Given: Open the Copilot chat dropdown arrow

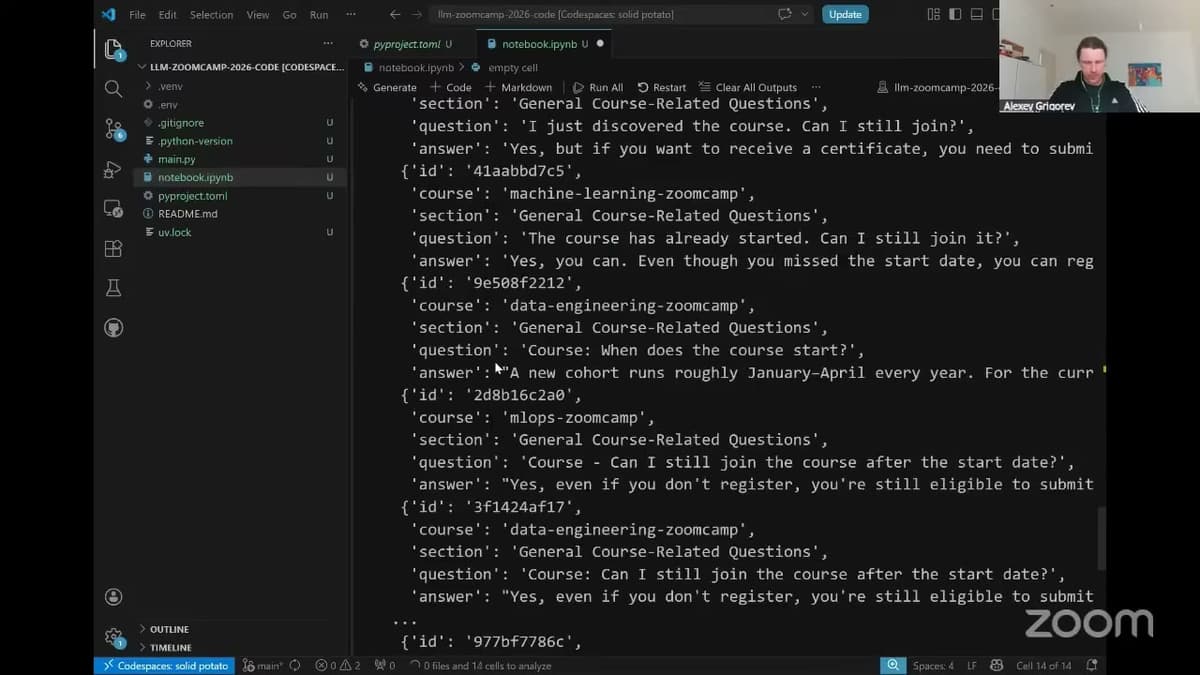Looking at the screenshot, I should [804, 14].
